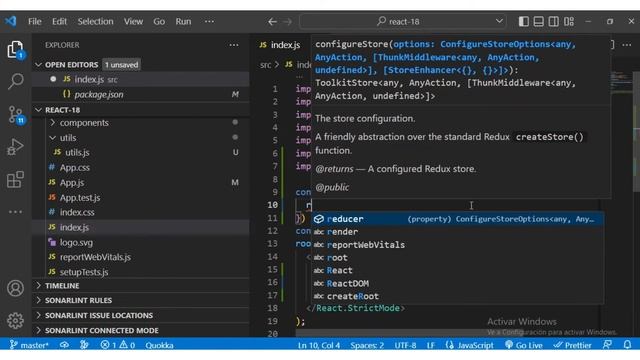Screen dimensions: 640x360
Task: Go back with the left arrow
Action: coord(272,22)
